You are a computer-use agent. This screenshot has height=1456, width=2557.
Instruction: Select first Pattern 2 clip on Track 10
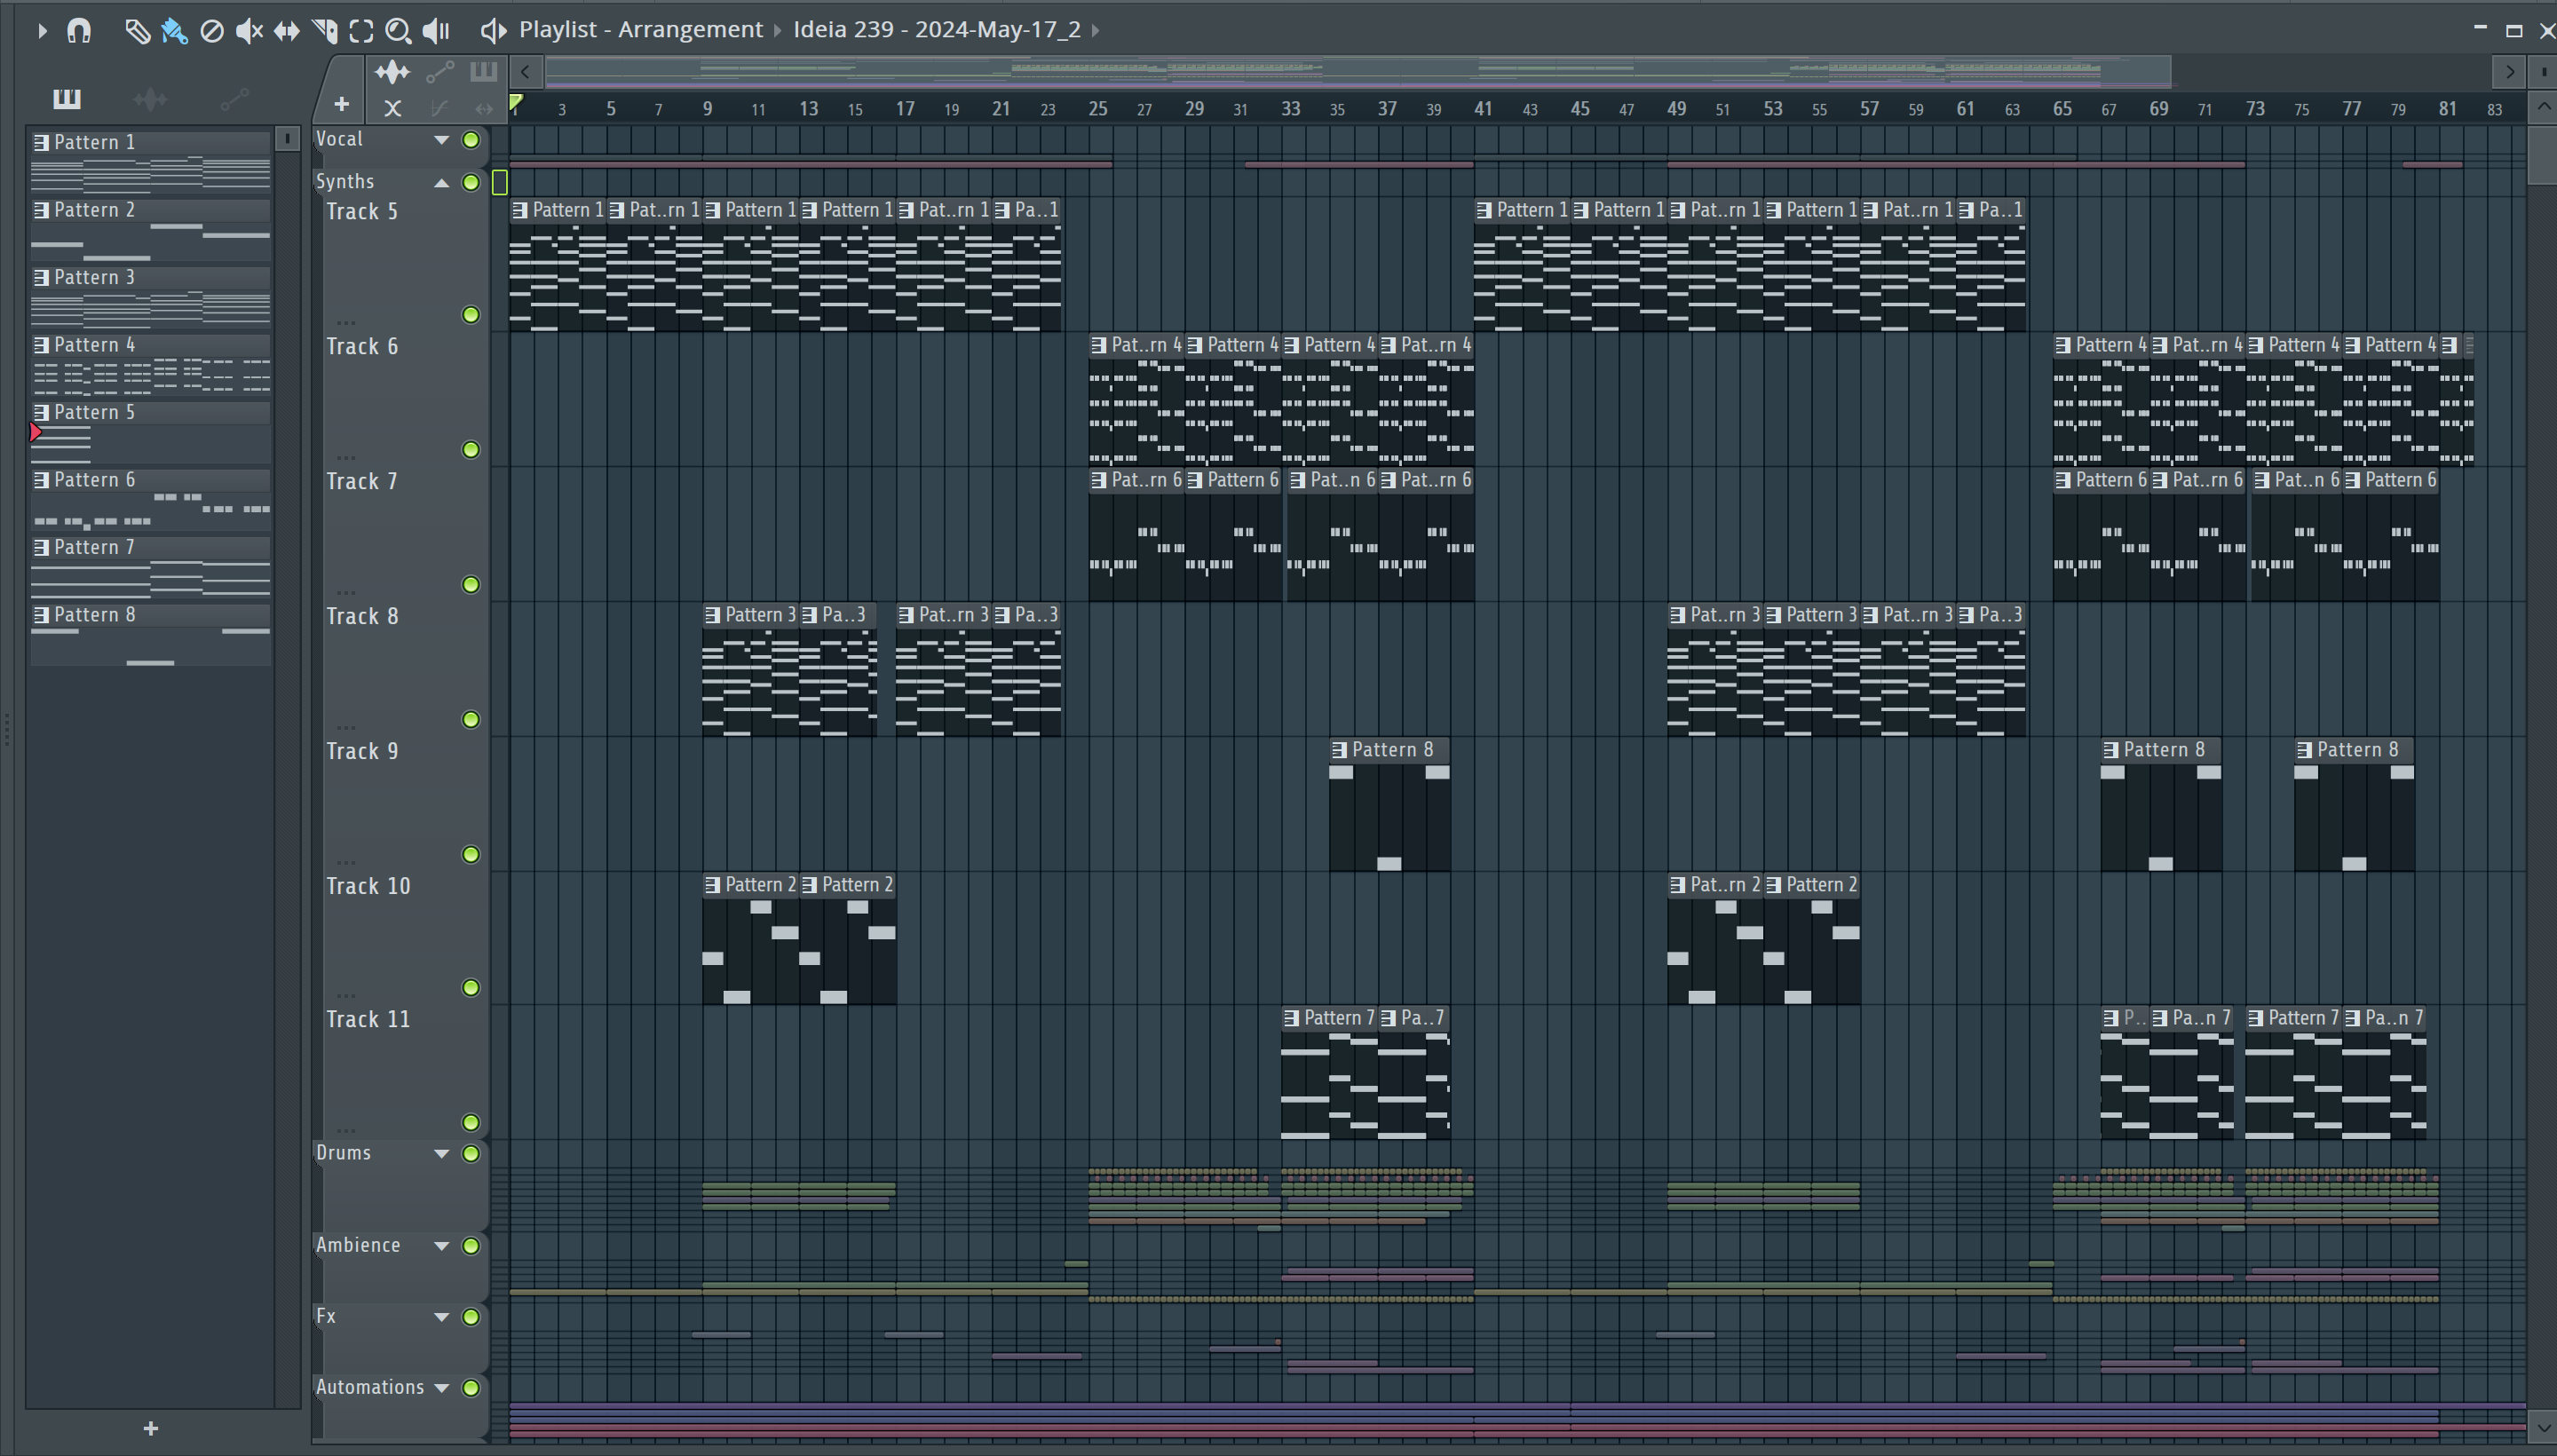[x=750, y=939]
